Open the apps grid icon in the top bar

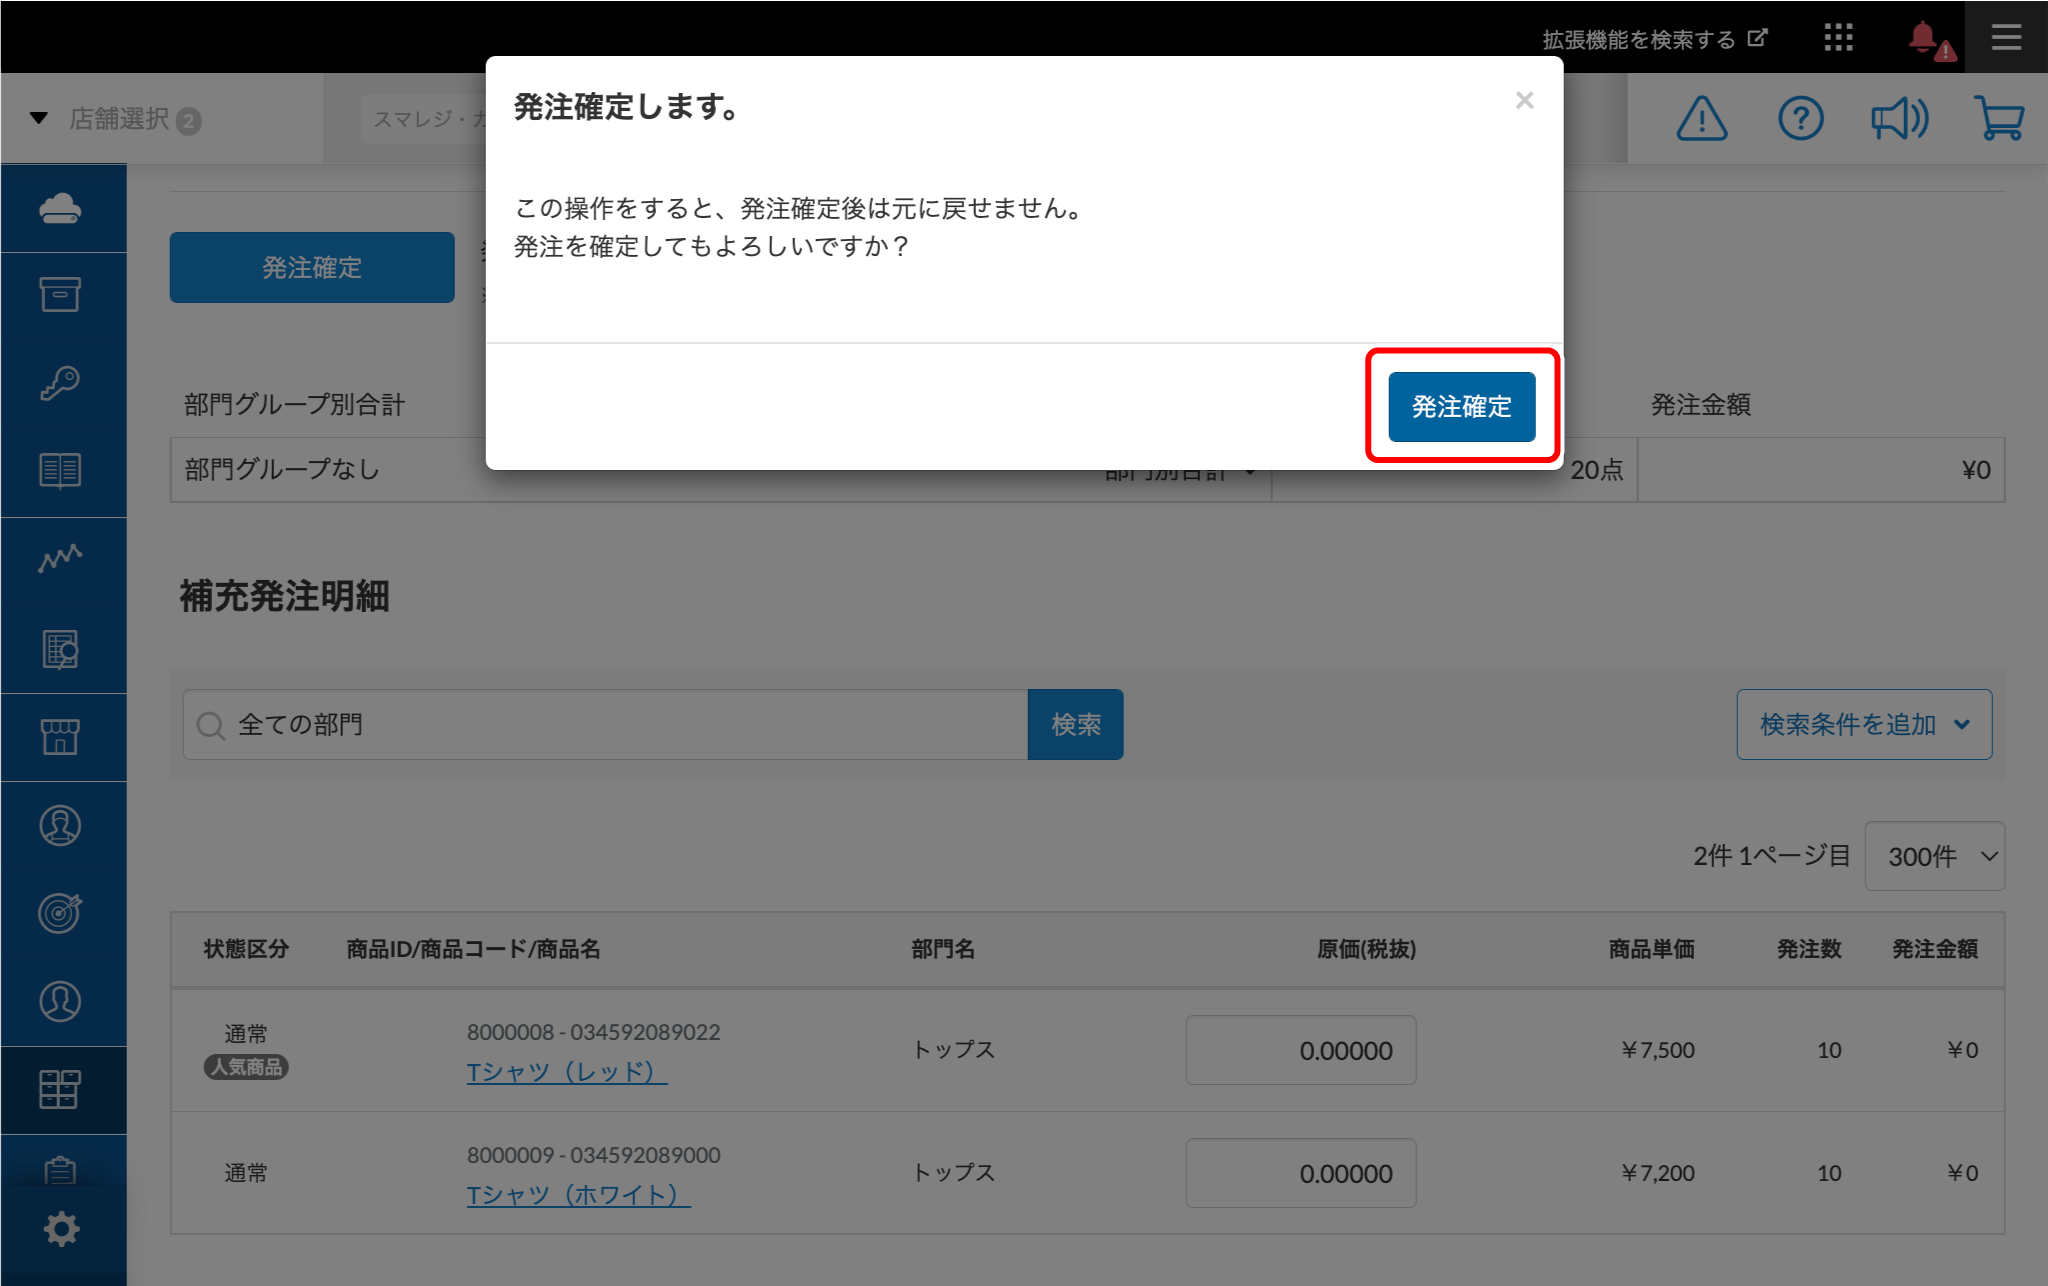click(1838, 38)
